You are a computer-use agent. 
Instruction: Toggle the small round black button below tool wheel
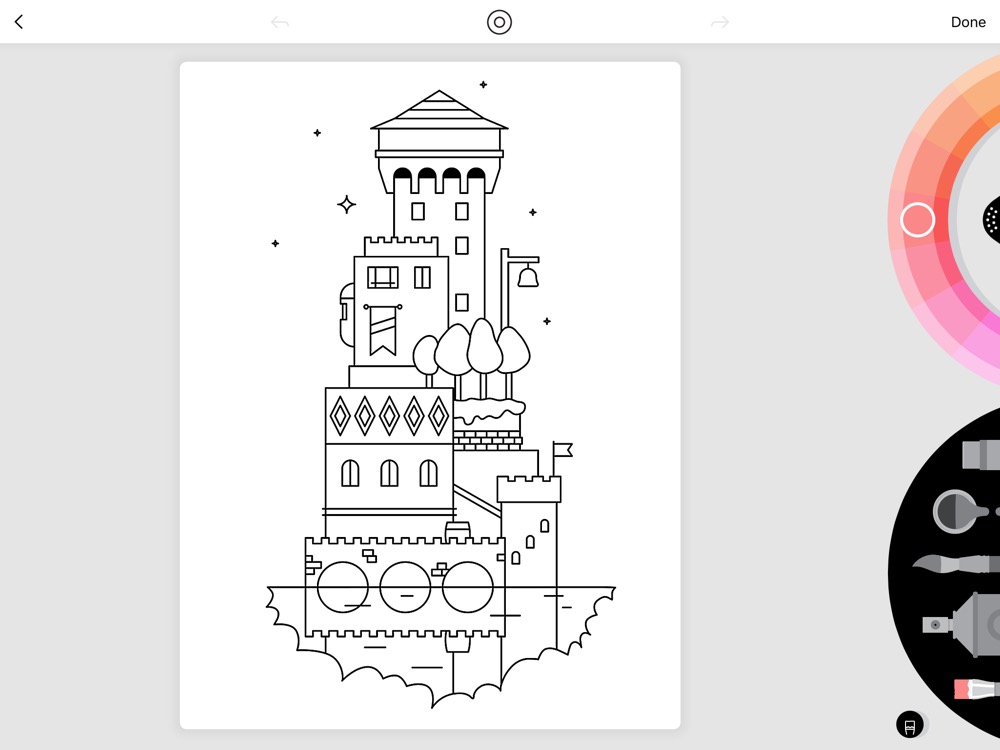pyautogui.click(x=910, y=724)
